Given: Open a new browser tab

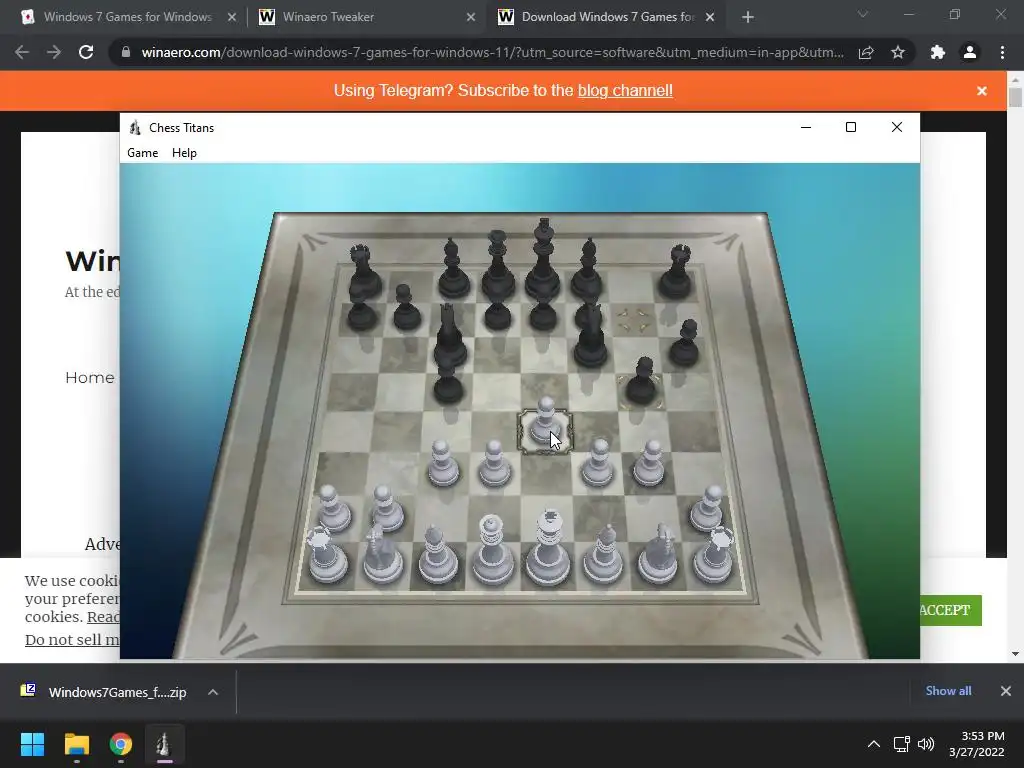Looking at the screenshot, I should click(x=748, y=18).
